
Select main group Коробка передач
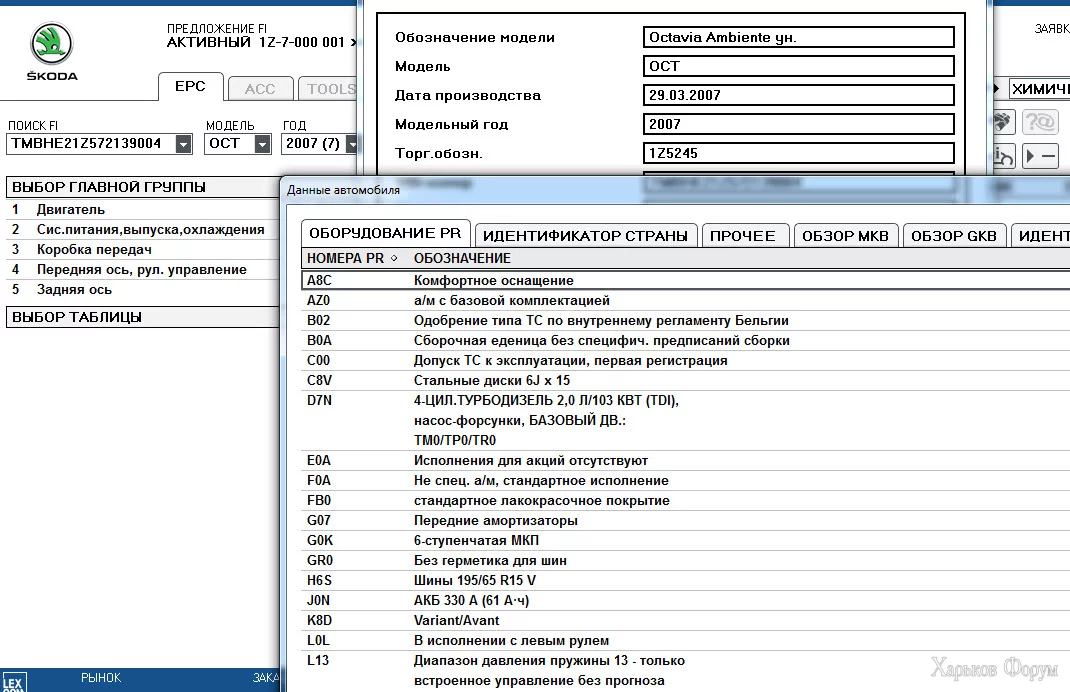(94, 250)
